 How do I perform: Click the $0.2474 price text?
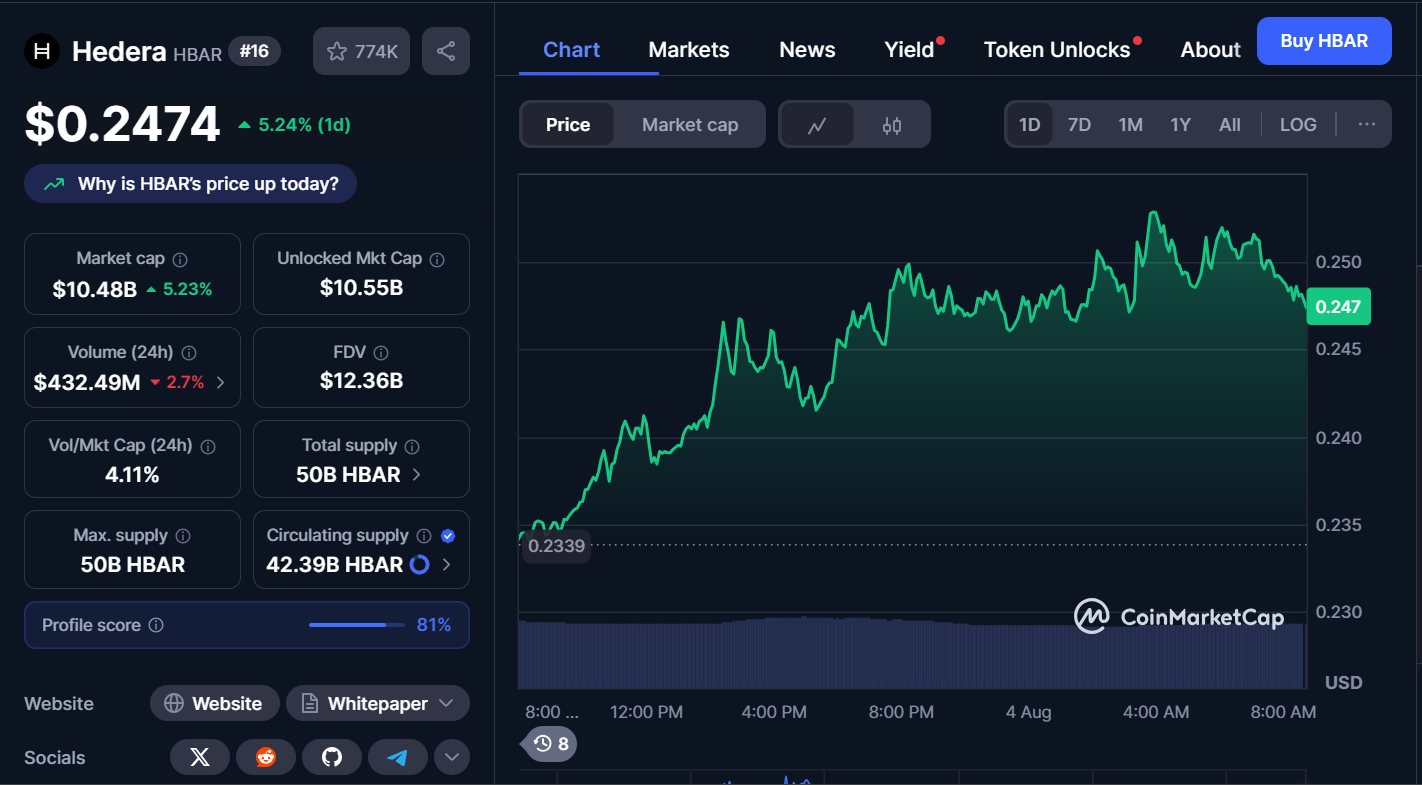[x=122, y=125]
